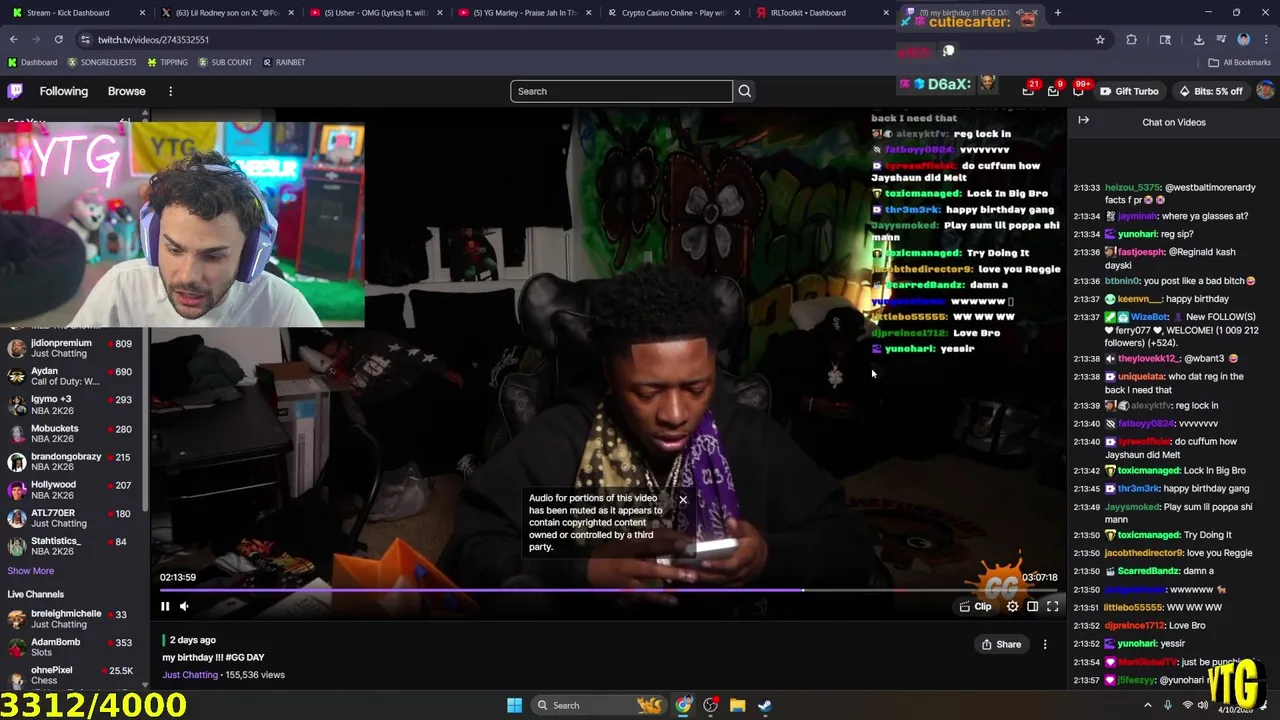Open the video more-options three-dot menu

point(1045,644)
